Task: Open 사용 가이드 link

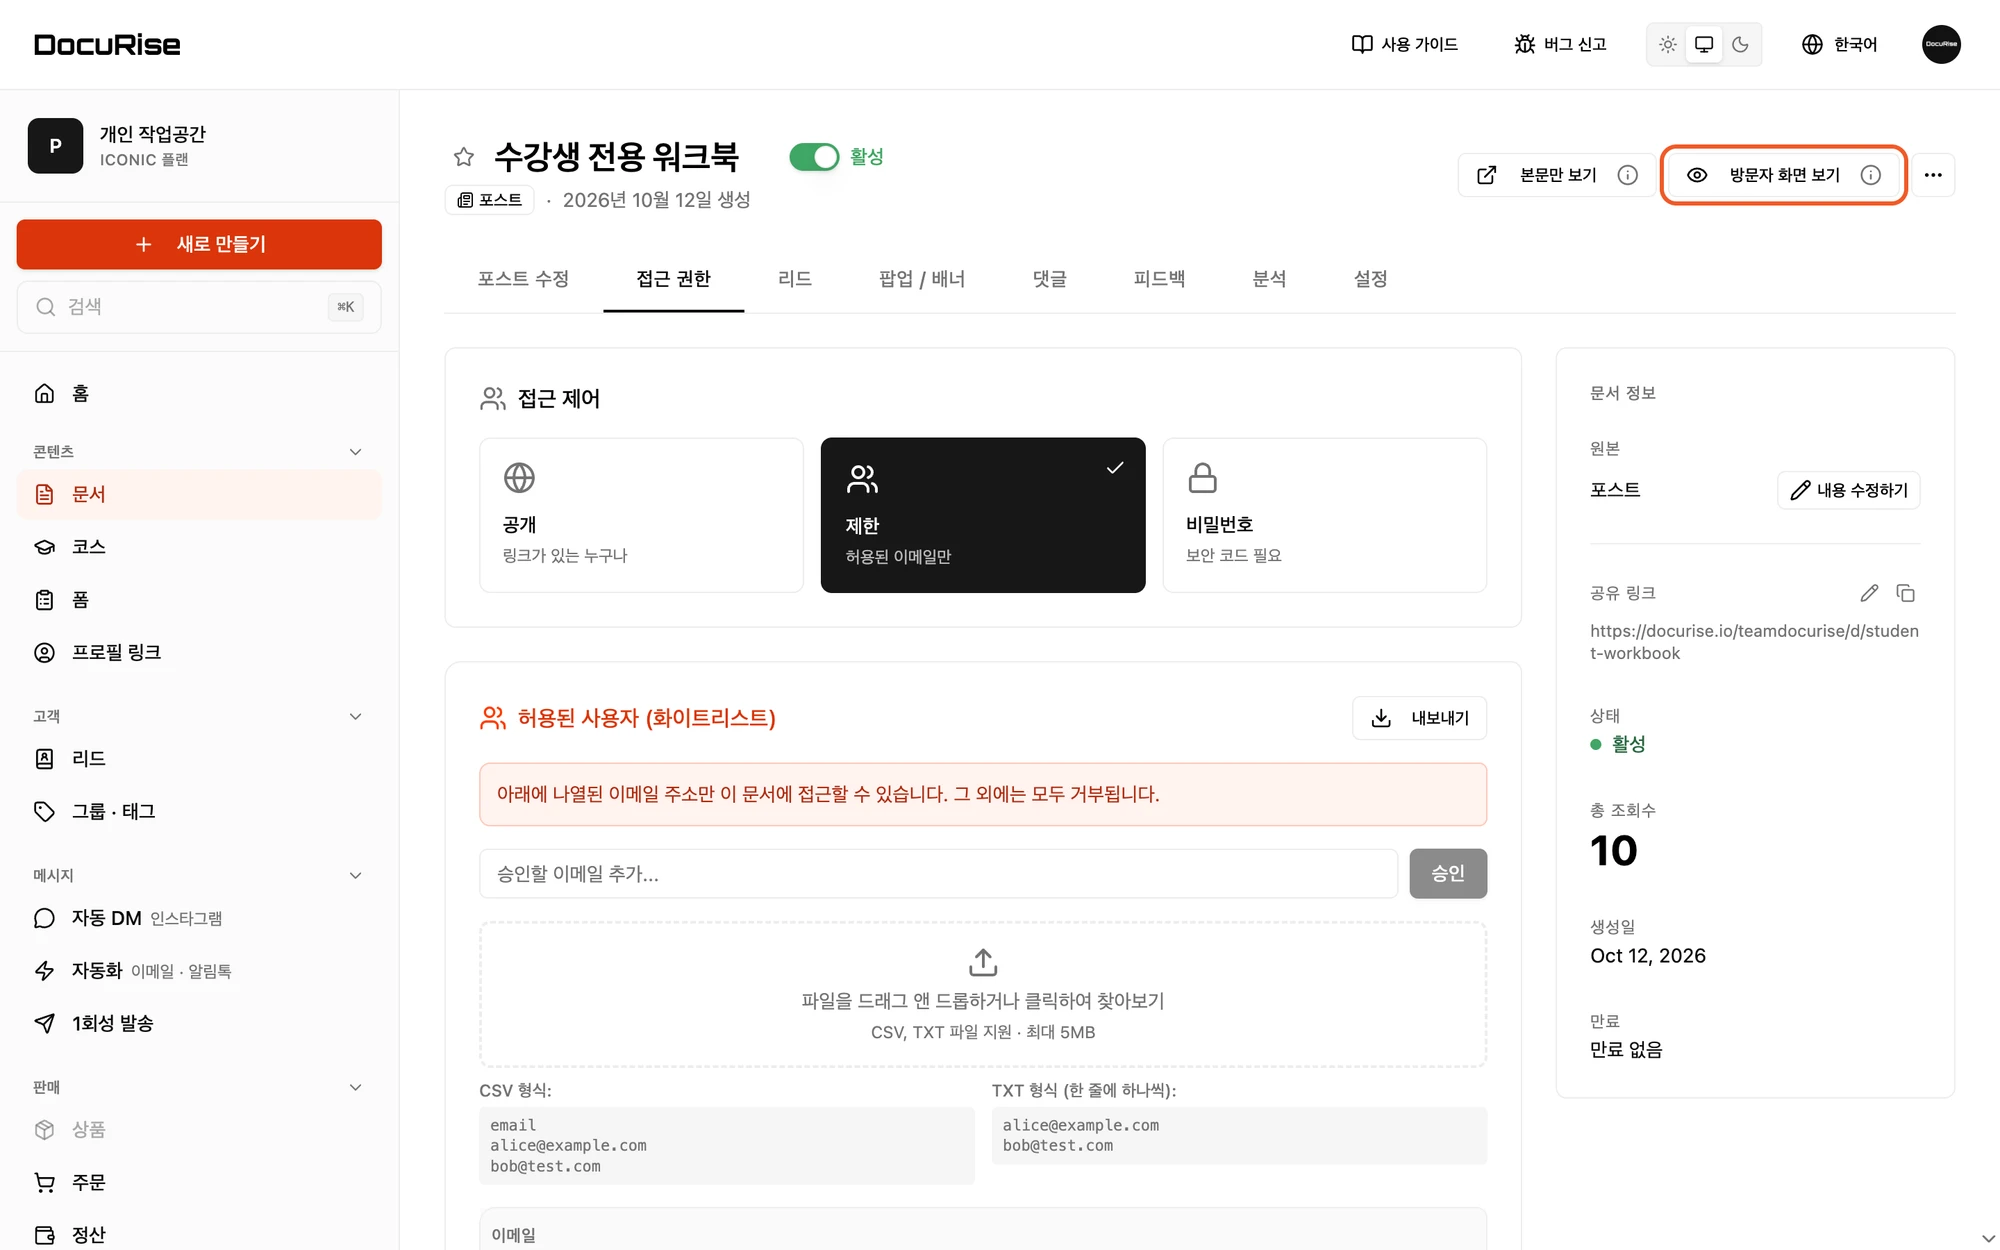Action: coord(1404,44)
